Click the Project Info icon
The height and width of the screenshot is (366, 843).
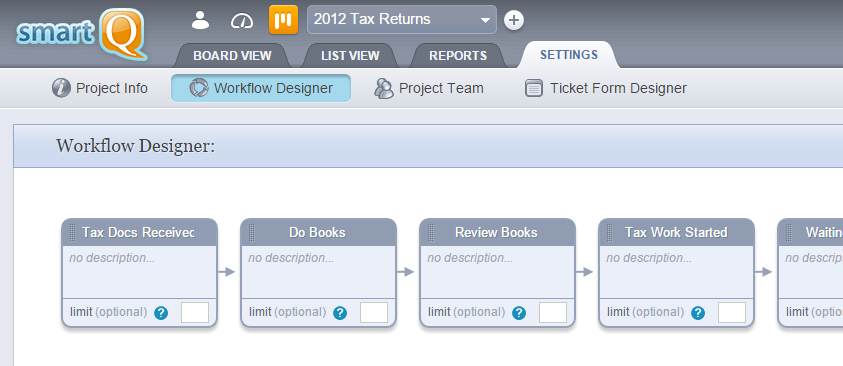click(x=61, y=88)
